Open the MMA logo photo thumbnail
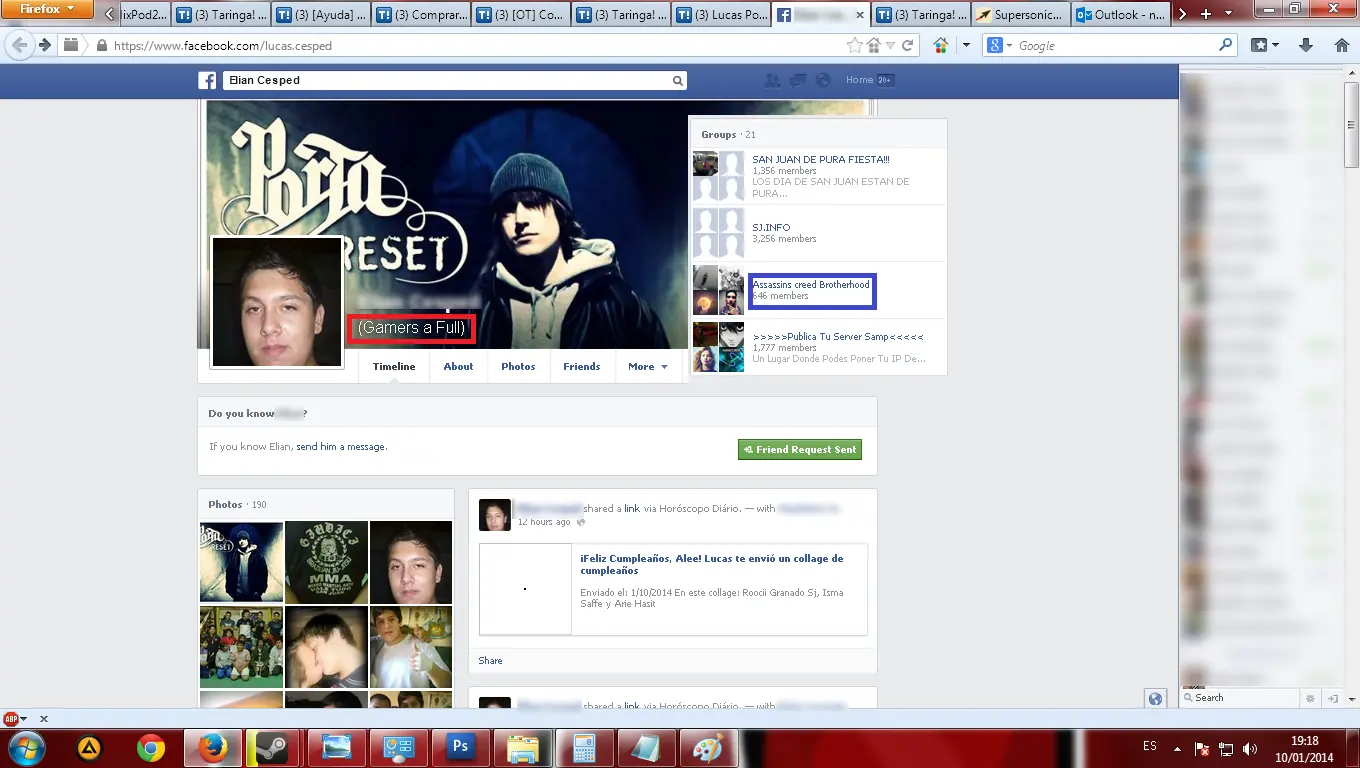The image size is (1360, 768). coord(326,562)
